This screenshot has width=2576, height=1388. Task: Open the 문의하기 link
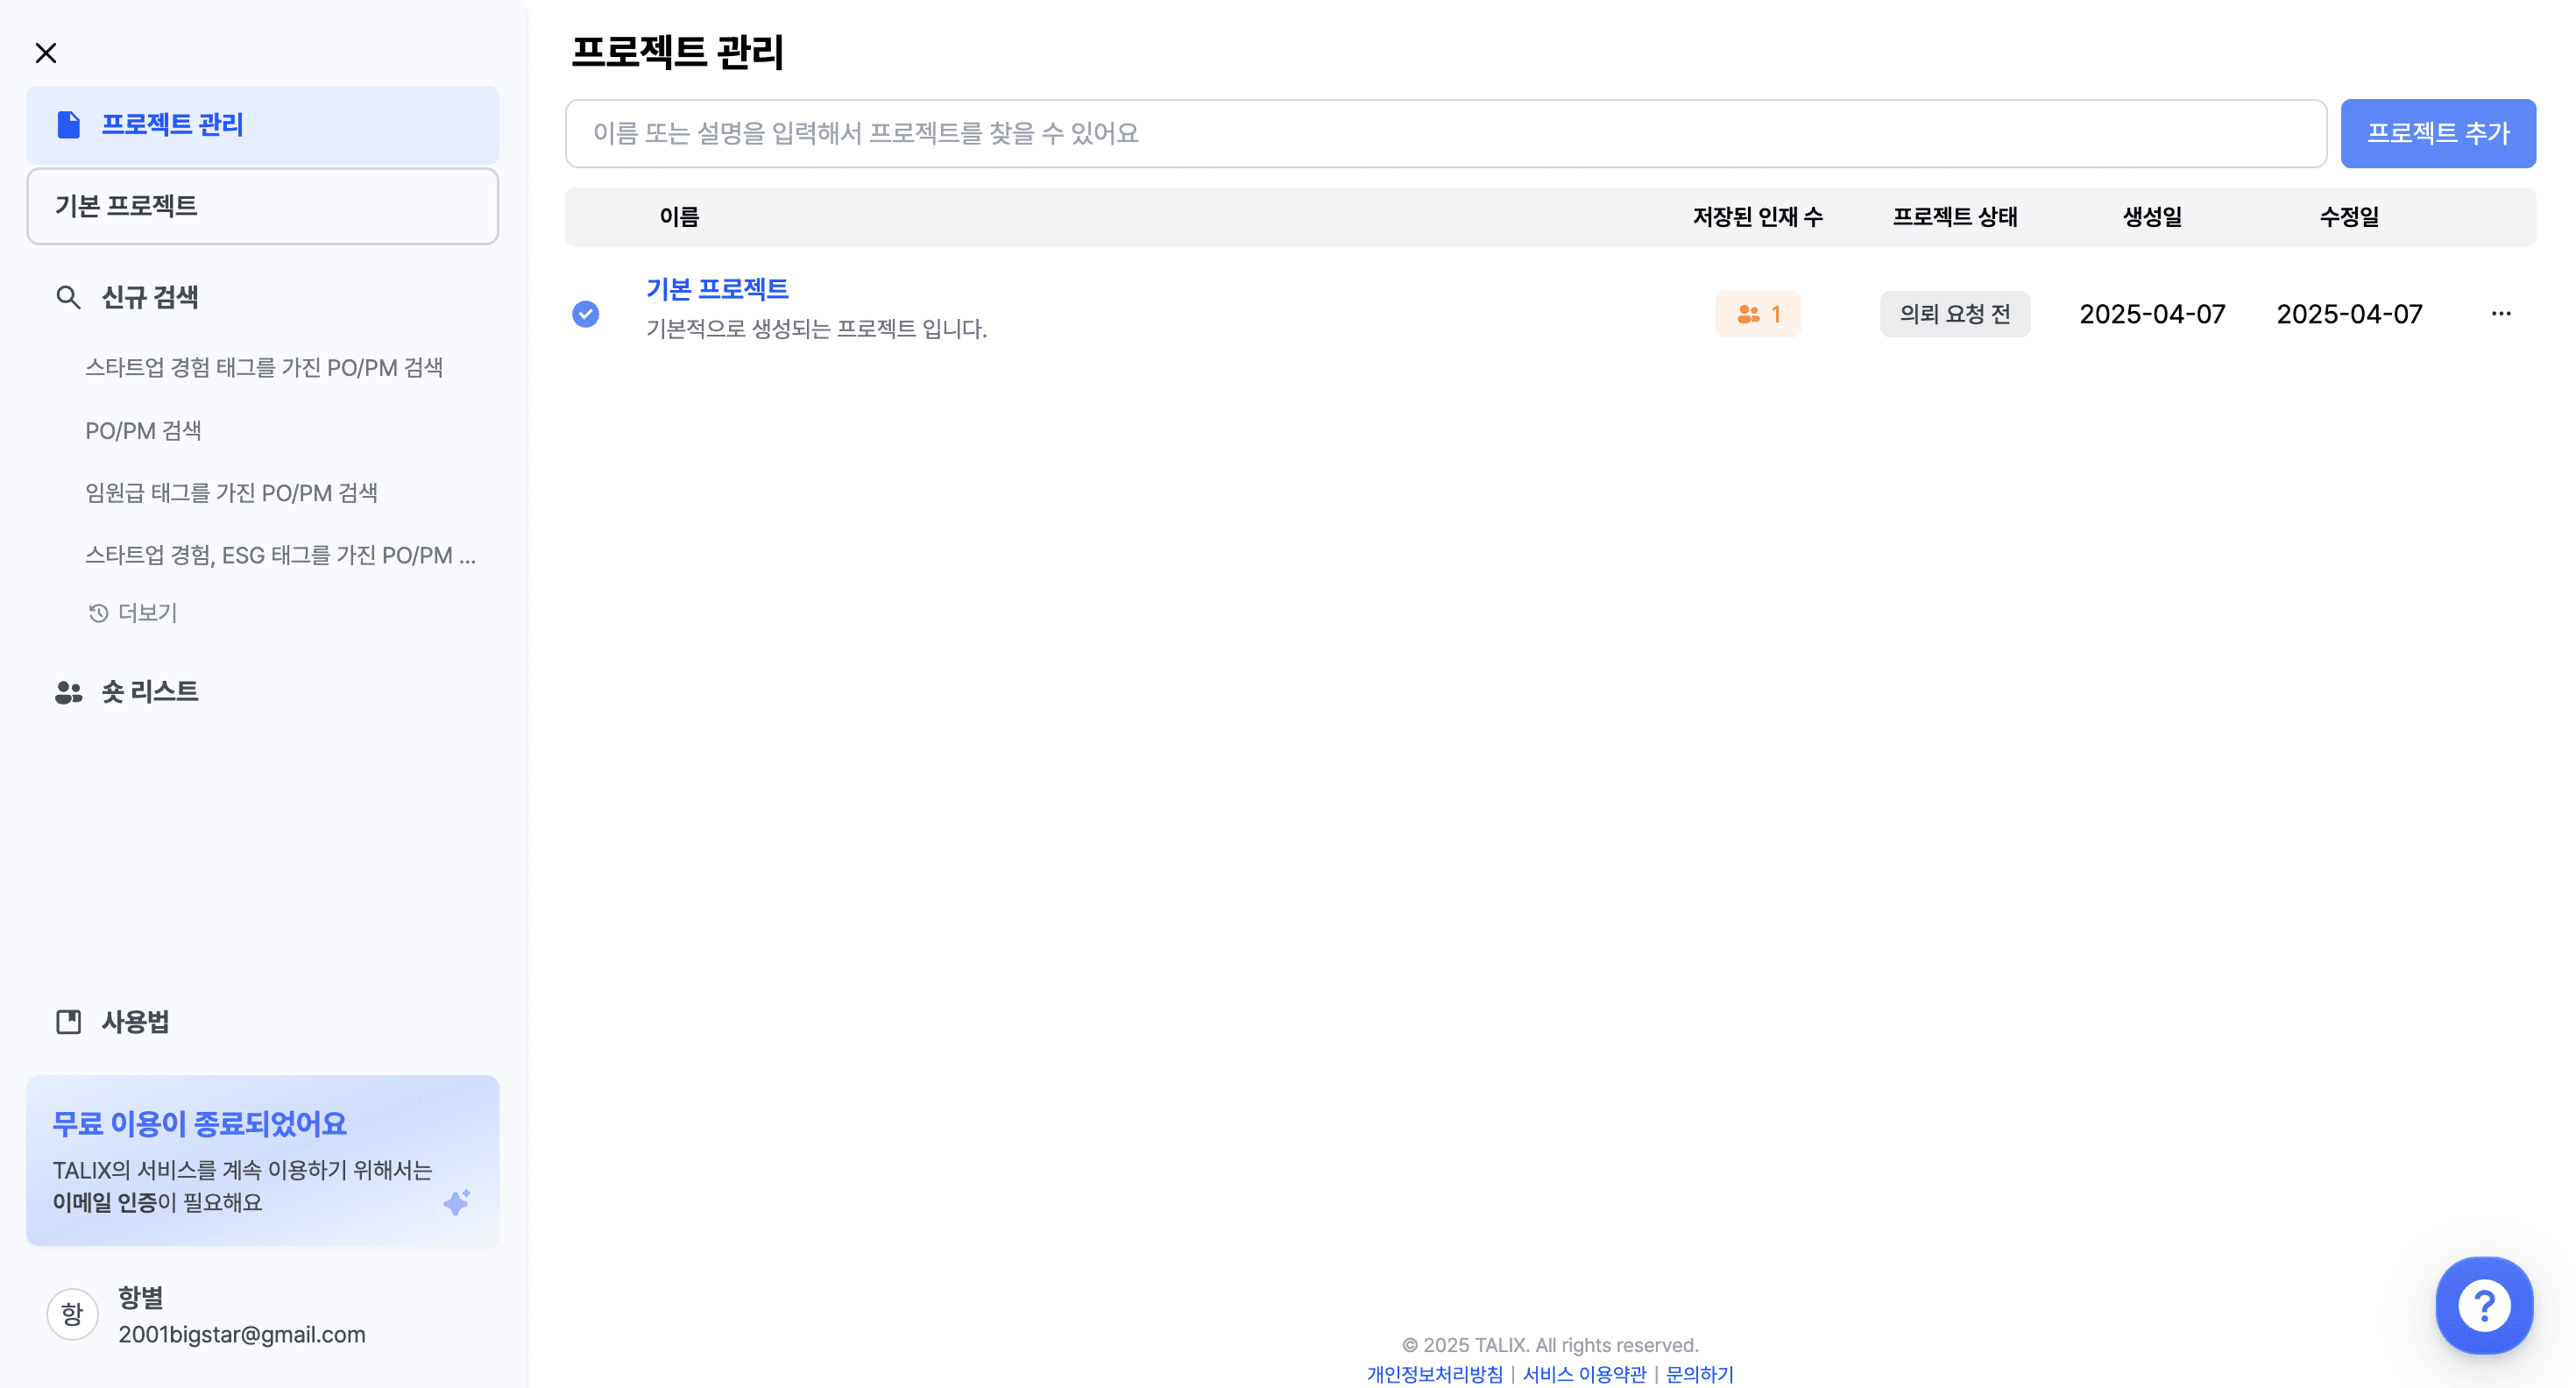point(1699,1374)
